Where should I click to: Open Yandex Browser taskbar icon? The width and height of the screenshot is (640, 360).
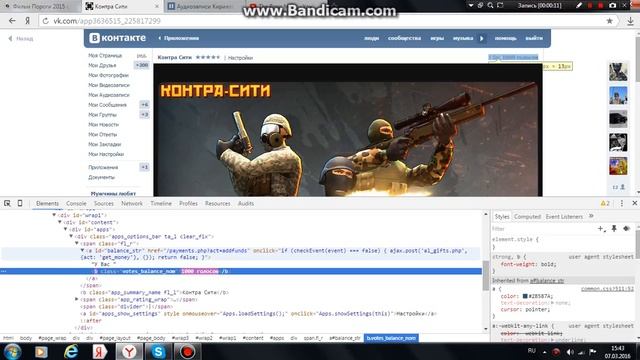[129, 351]
